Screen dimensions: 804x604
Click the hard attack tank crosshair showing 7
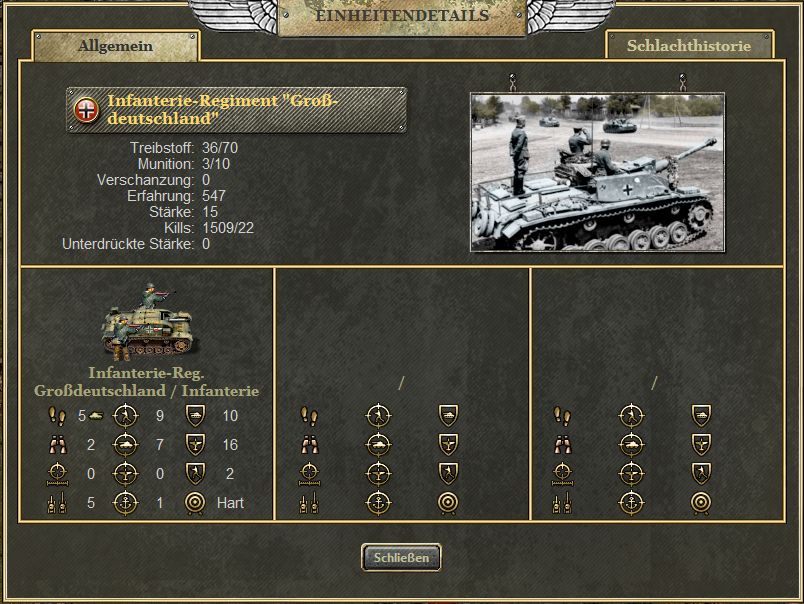(125, 445)
